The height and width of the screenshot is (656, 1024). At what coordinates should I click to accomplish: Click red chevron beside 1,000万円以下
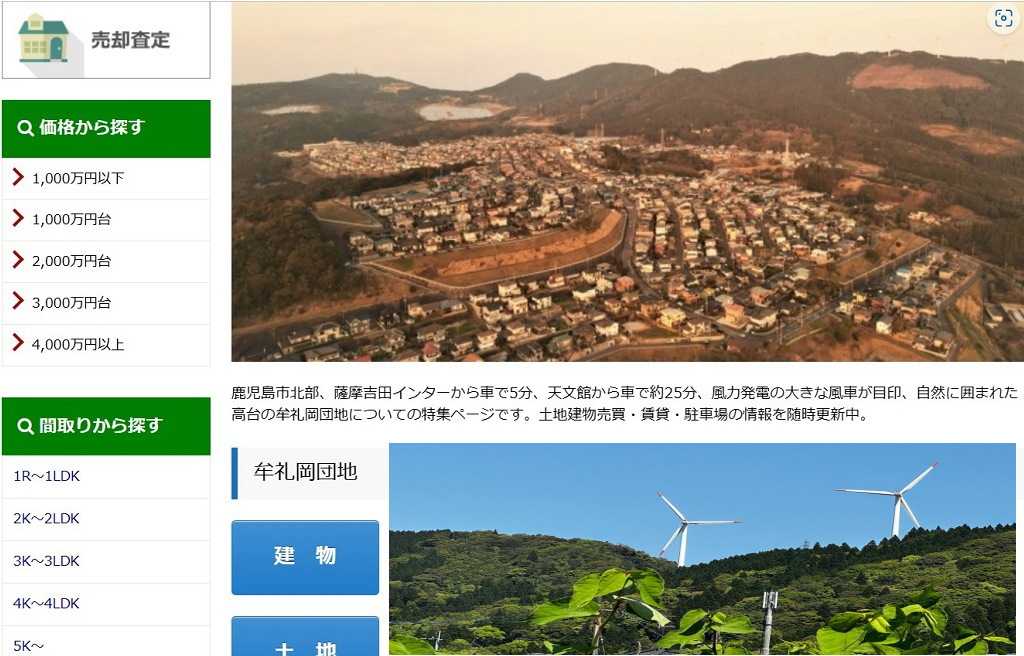18,177
